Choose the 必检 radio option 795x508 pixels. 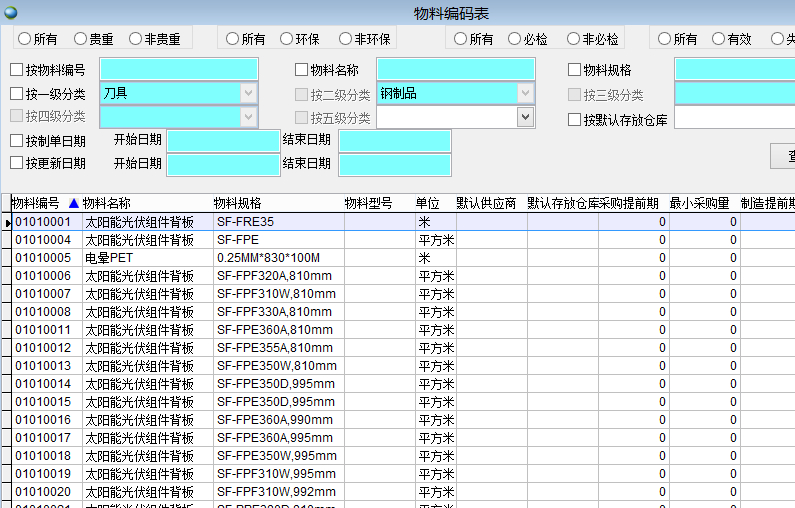pos(515,39)
